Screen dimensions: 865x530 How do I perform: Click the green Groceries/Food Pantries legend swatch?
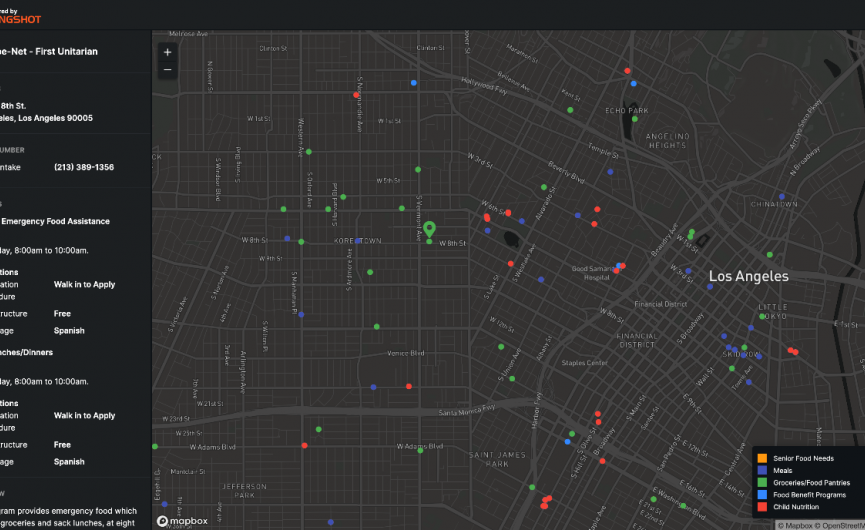click(762, 483)
